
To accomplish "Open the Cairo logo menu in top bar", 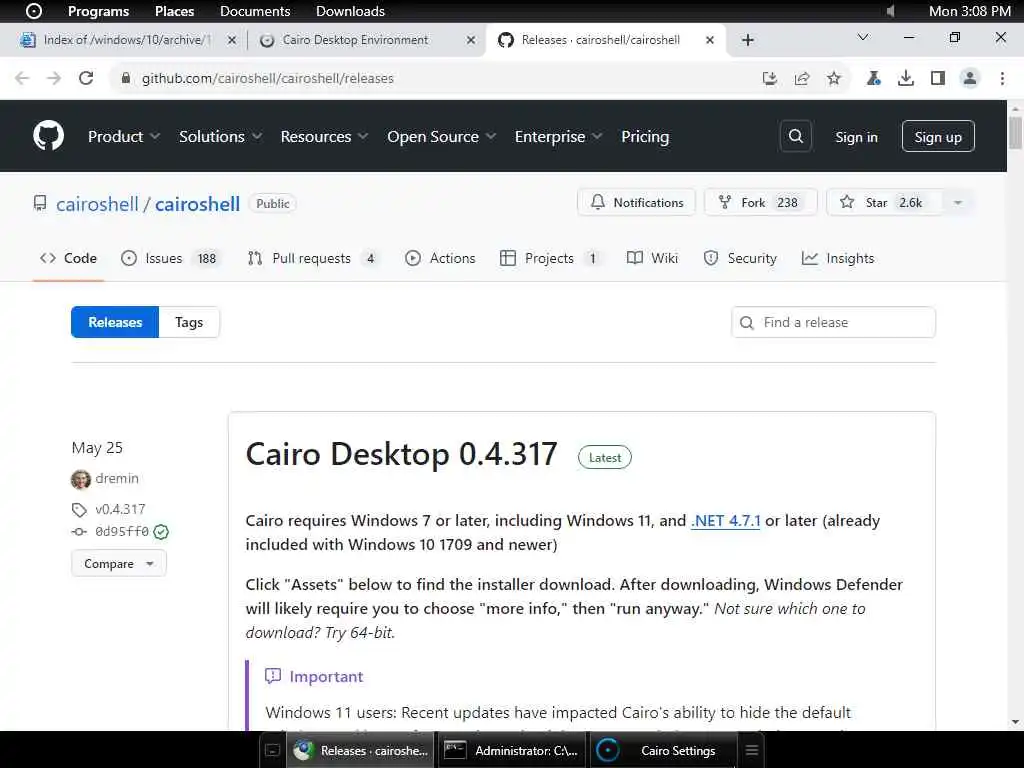I will coord(34,11).
